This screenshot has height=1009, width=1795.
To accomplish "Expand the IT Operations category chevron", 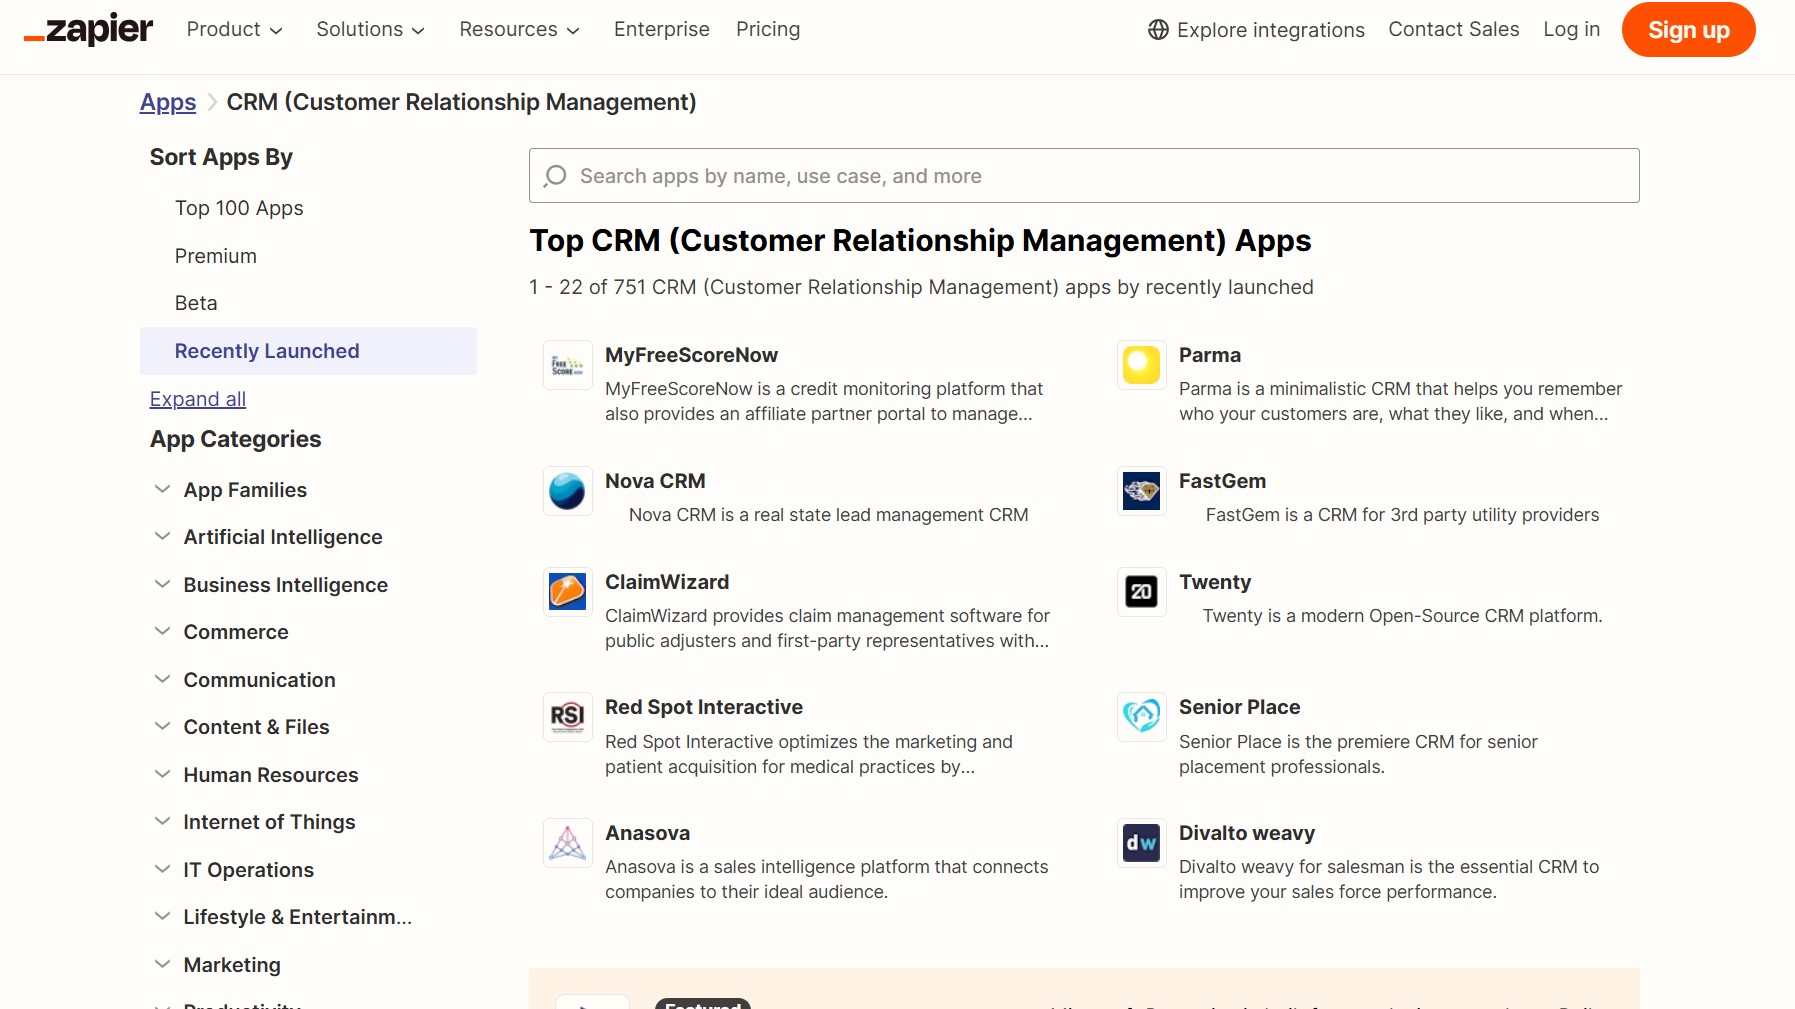I will point(162,869).
